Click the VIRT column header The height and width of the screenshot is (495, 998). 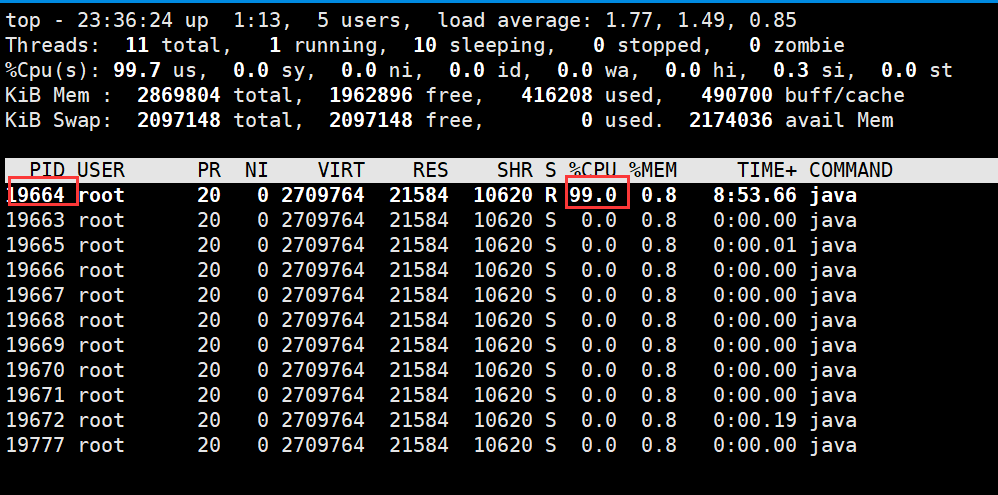pos(342,171)
